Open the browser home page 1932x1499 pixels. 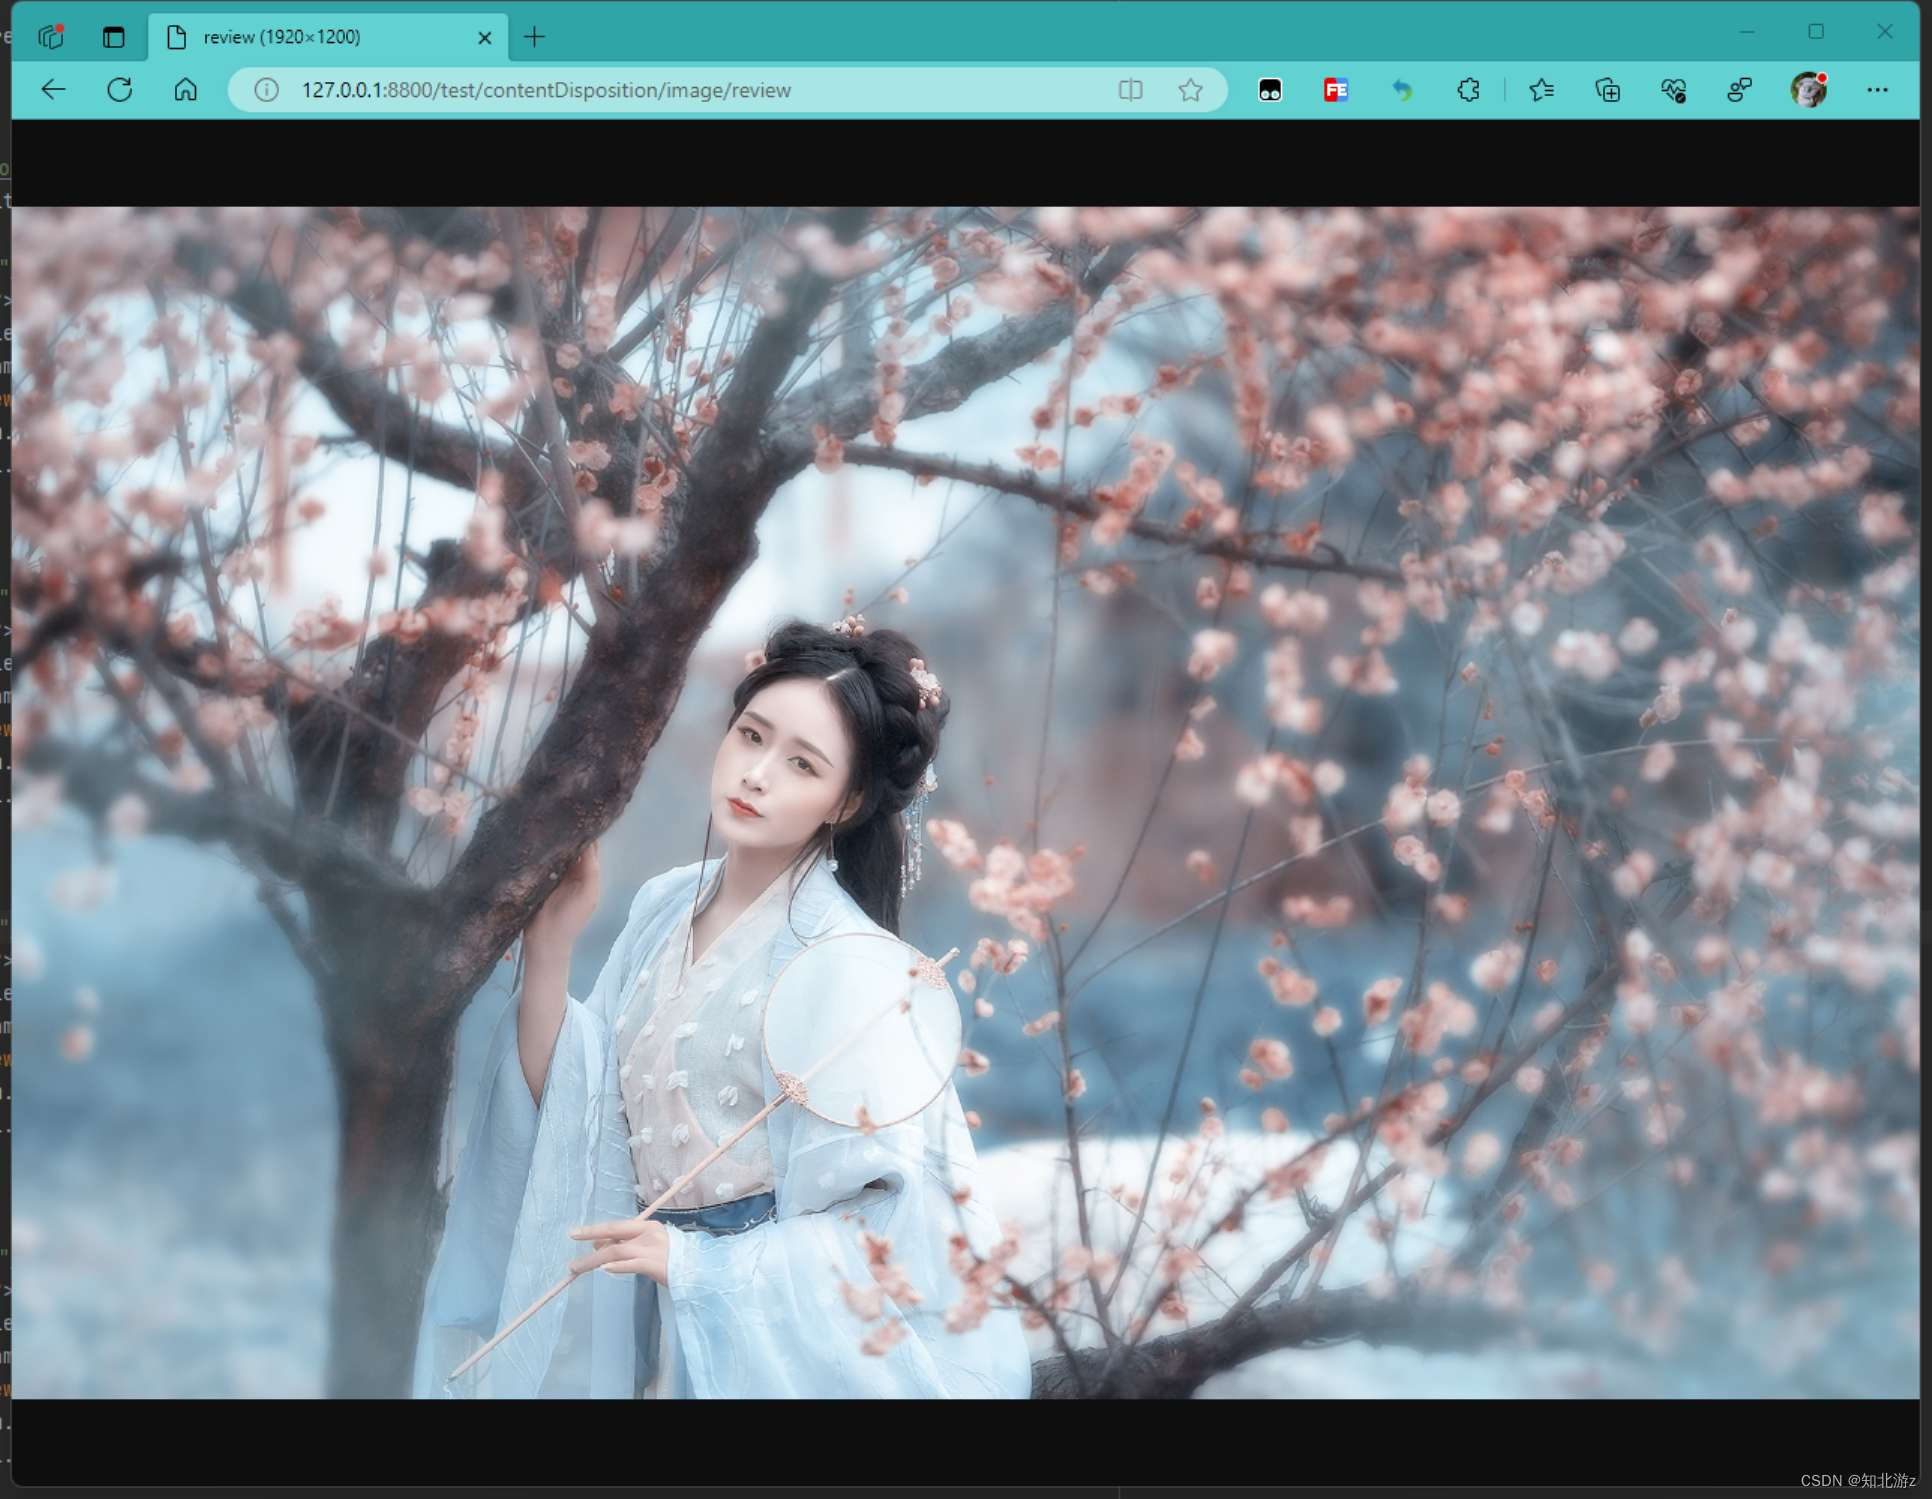tap(186, 90)
